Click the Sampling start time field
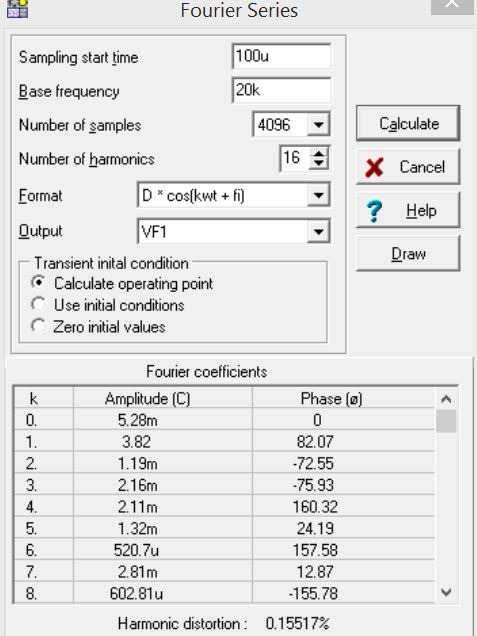The image size is (477, 636). pos(282,56)
